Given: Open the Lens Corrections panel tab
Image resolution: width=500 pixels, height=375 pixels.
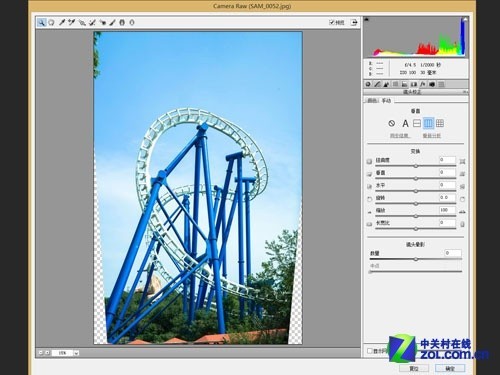Looking at the screenshot, I should 414,84.
